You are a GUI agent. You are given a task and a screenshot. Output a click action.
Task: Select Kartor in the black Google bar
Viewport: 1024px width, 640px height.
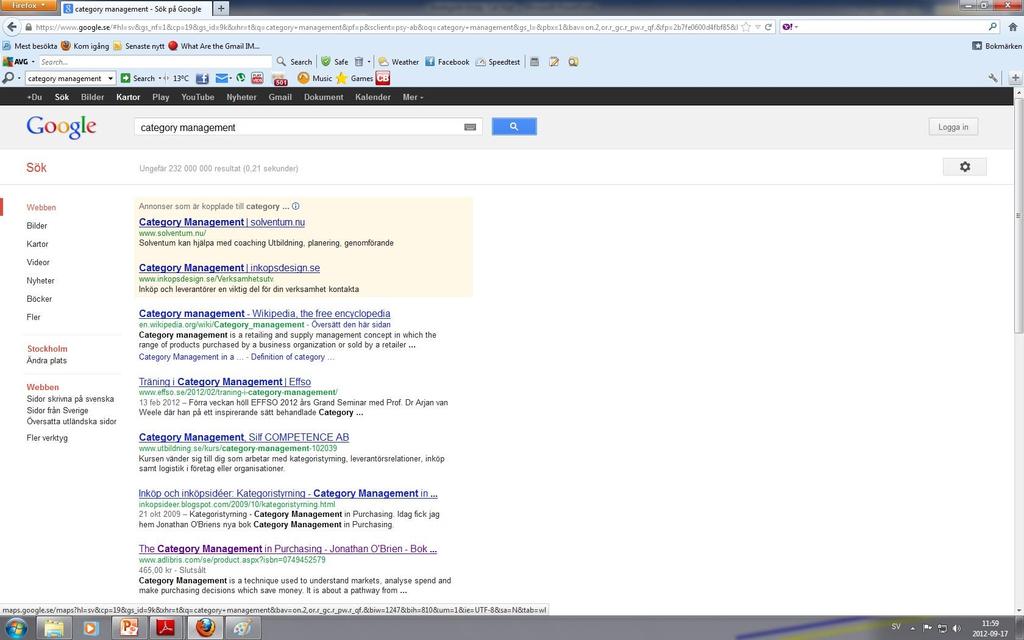(x=128, y=97)
